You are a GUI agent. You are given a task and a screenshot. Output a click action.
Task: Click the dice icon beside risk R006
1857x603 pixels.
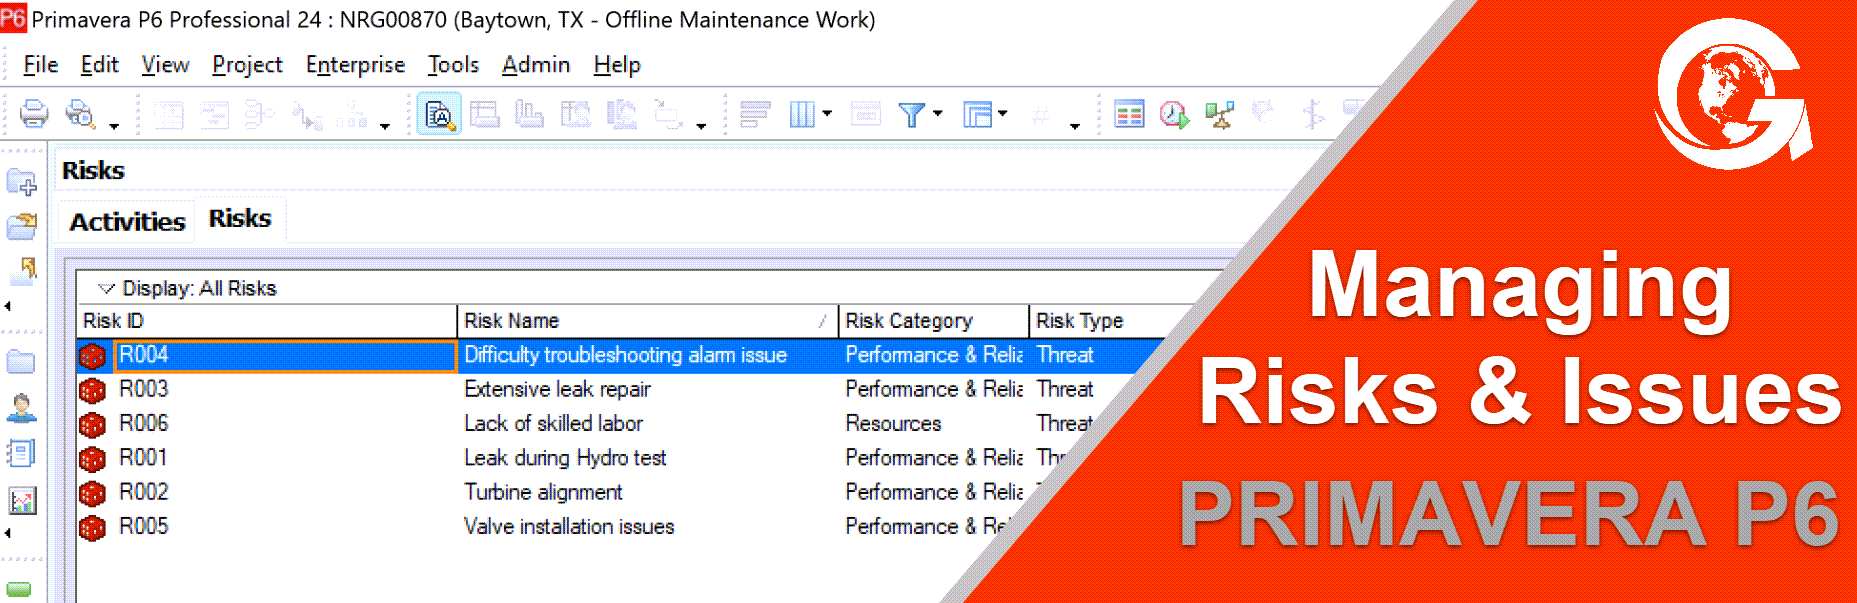(92, 425)
